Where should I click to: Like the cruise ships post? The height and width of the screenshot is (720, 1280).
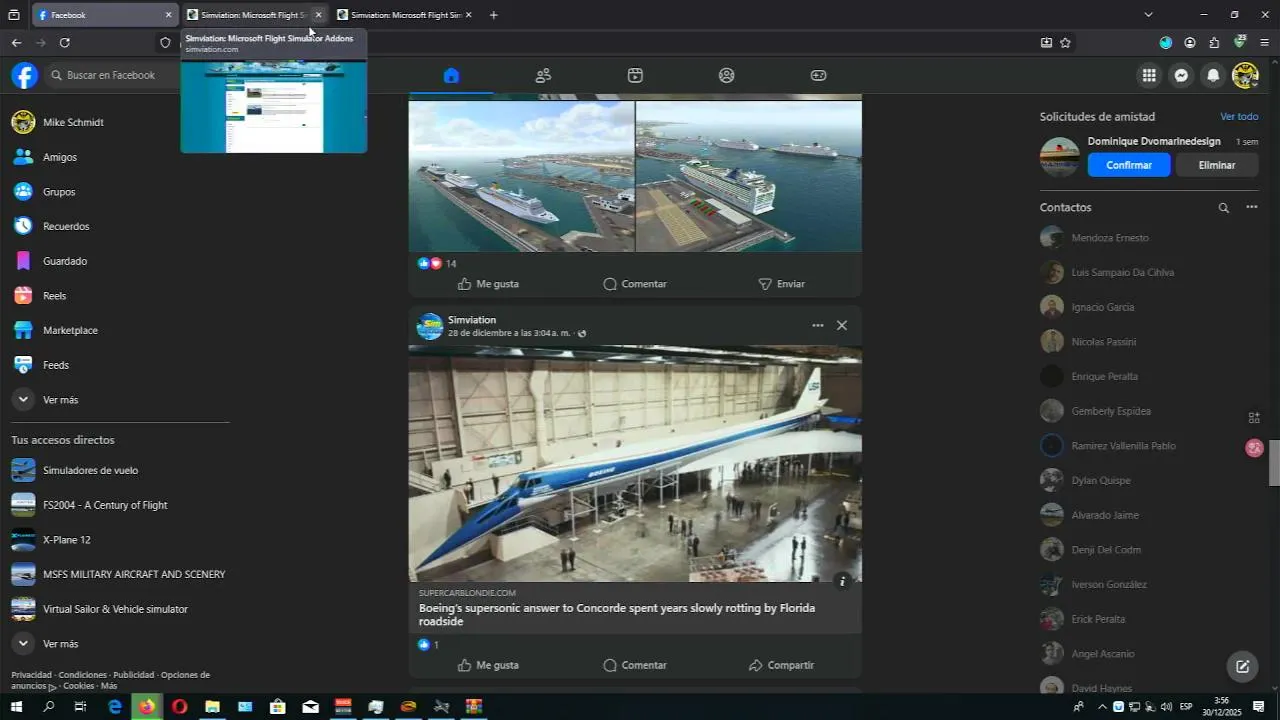point(488,284)
